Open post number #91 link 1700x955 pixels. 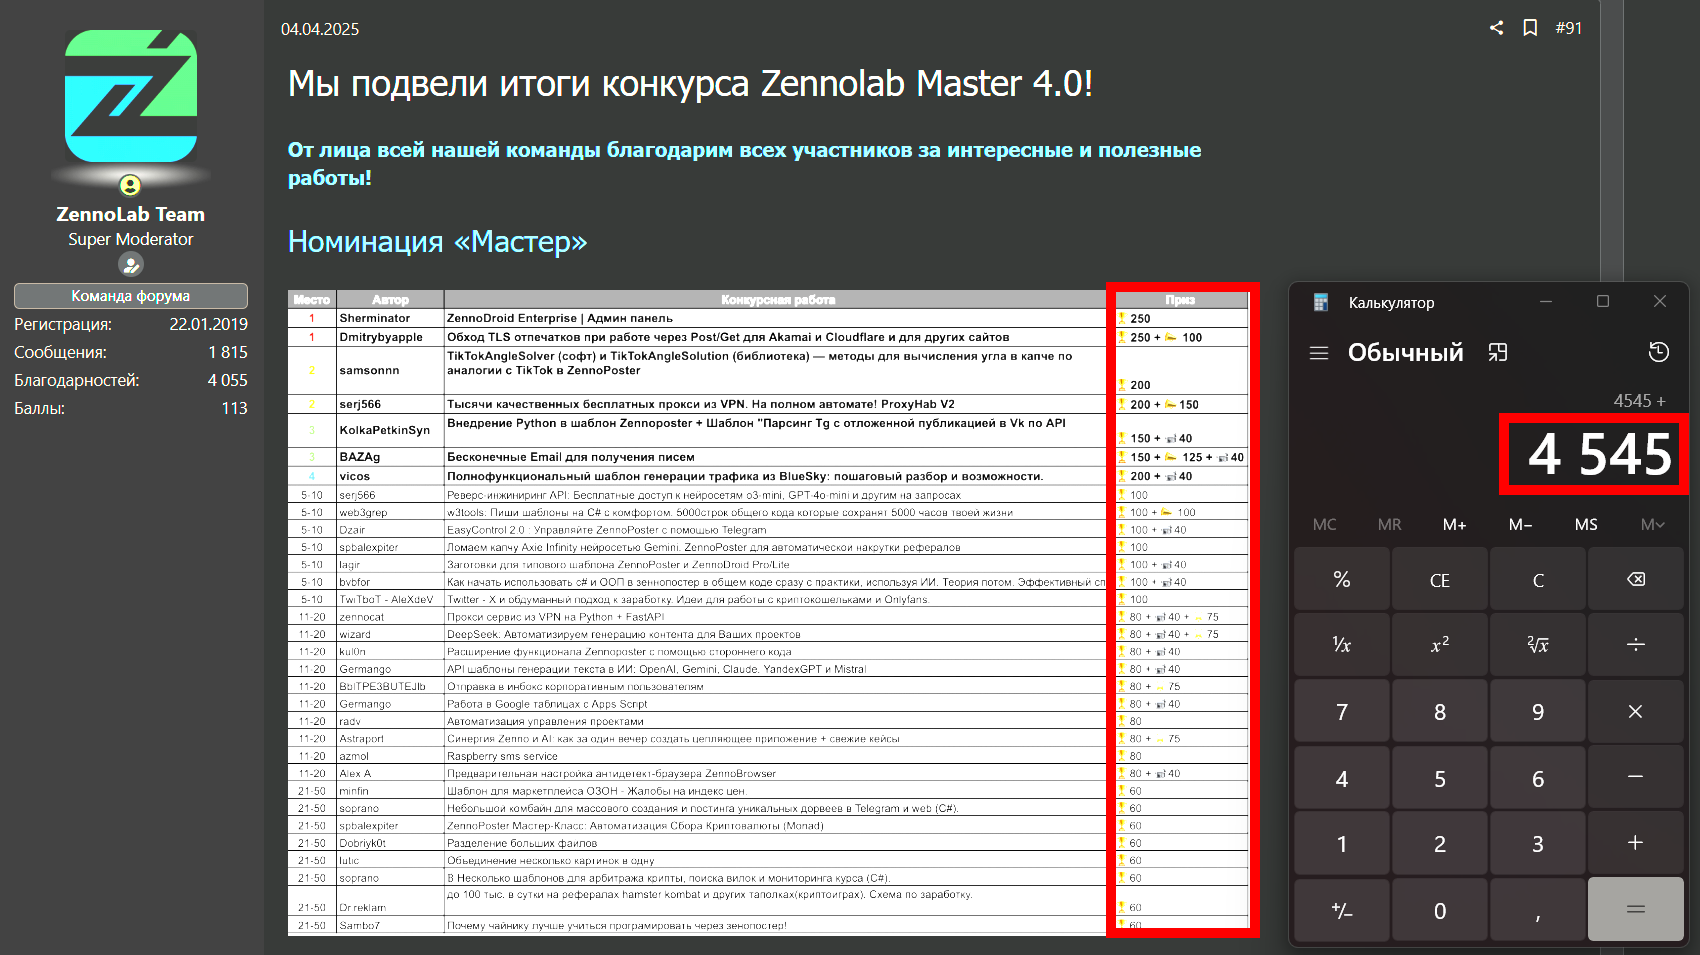[x=1569, y=28]
